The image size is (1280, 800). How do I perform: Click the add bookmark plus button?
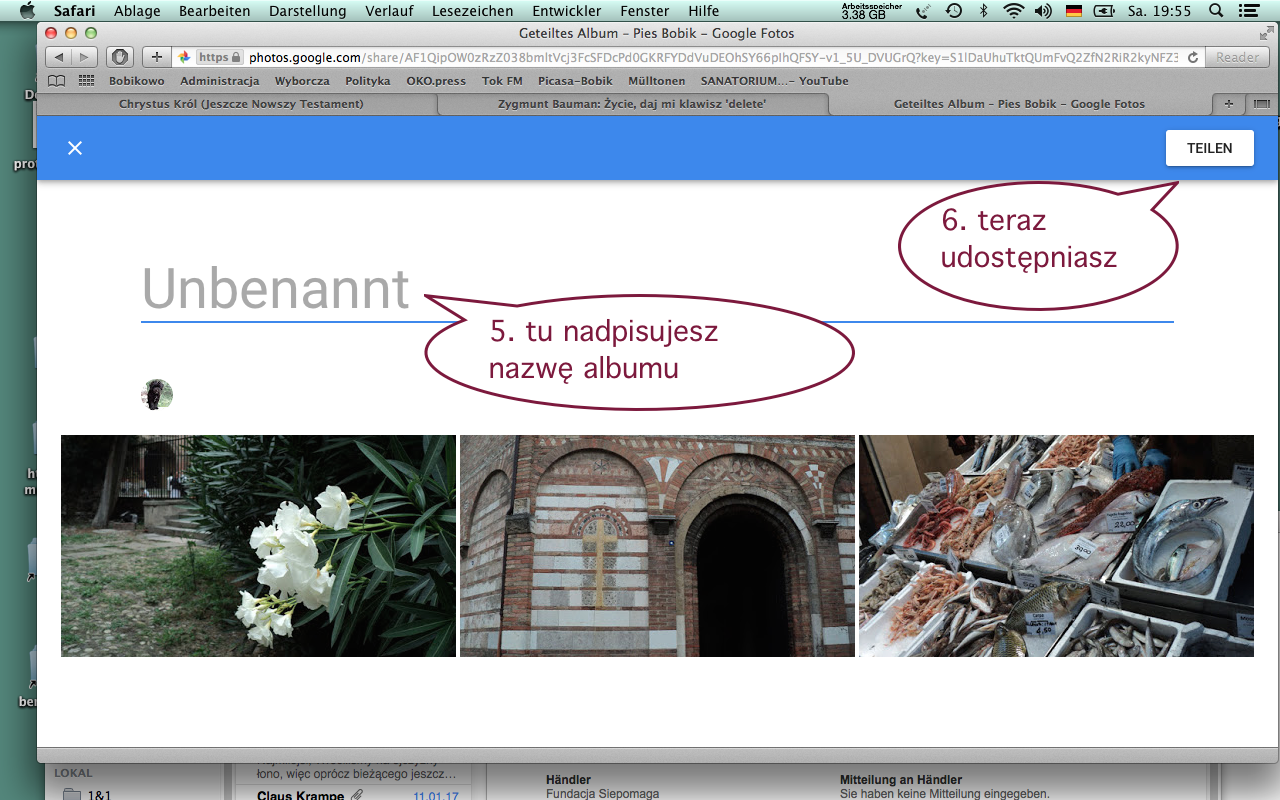156,57
